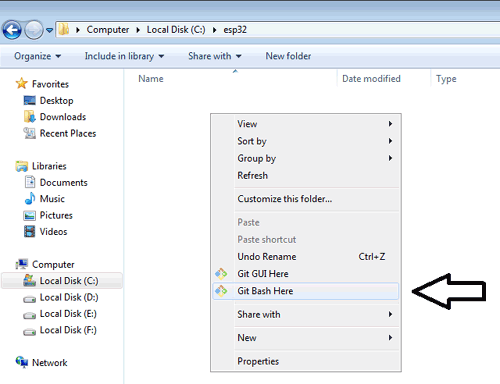
Task: Click the Git Bash Here icon
Action: tap(221, 291)
